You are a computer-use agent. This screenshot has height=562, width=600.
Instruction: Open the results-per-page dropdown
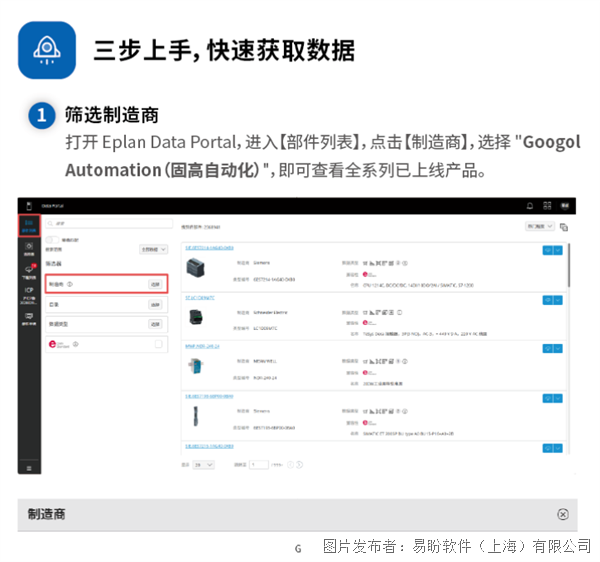203,465
